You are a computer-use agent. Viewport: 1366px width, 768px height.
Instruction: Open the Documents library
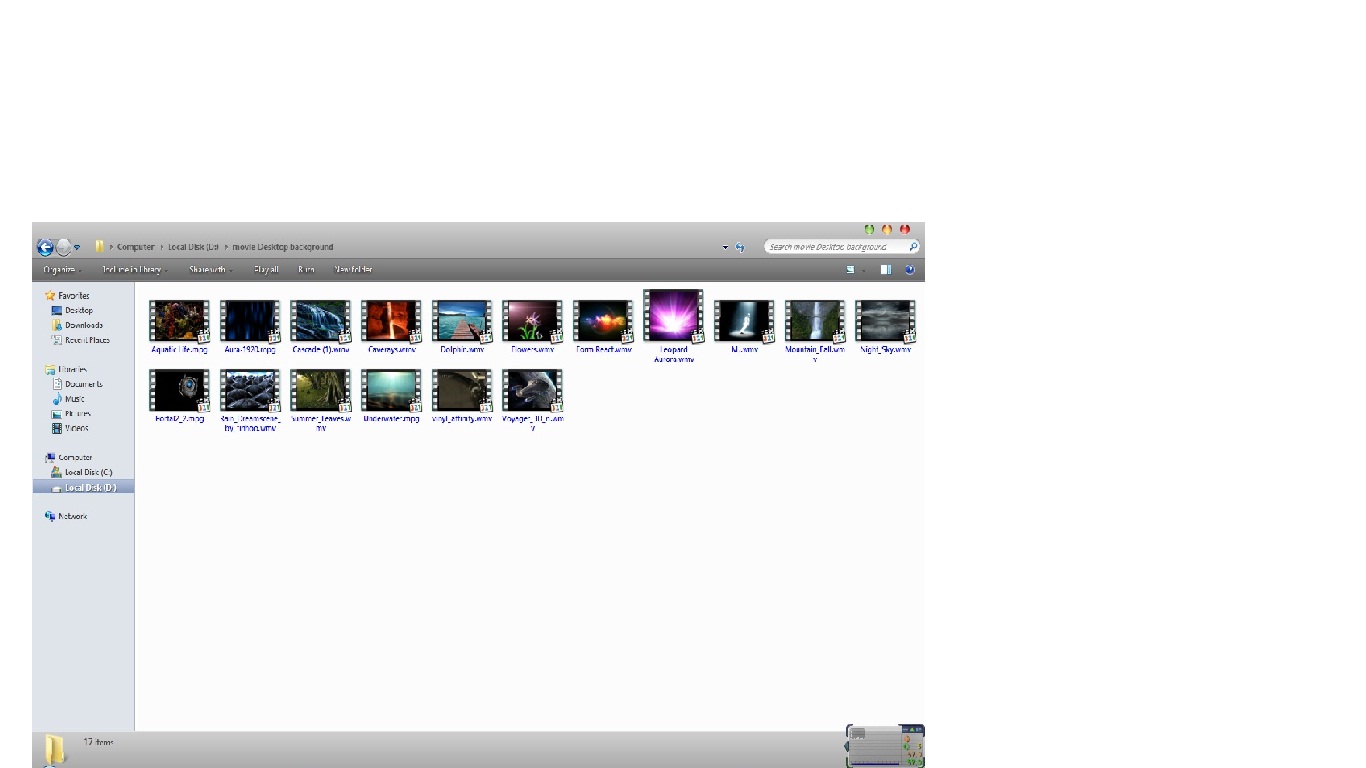77,384
